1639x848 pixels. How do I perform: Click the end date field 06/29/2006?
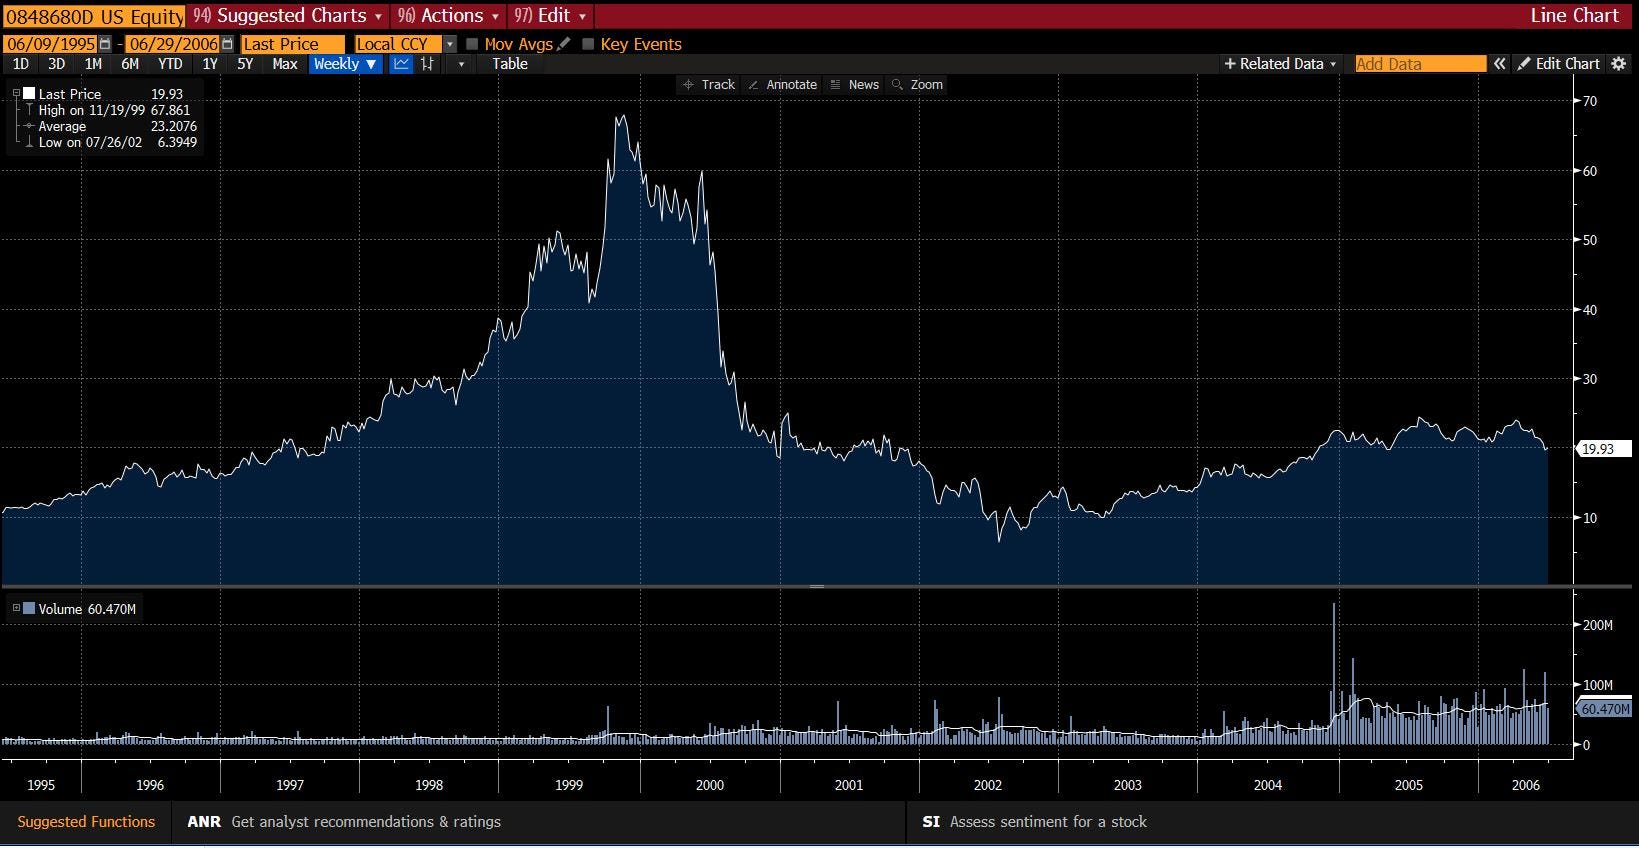click(x=173, y=44)
